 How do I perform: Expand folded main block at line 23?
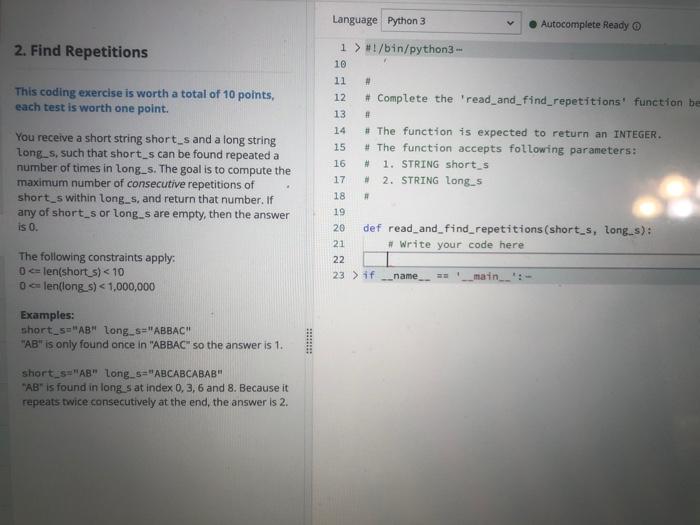pos(355,275)
